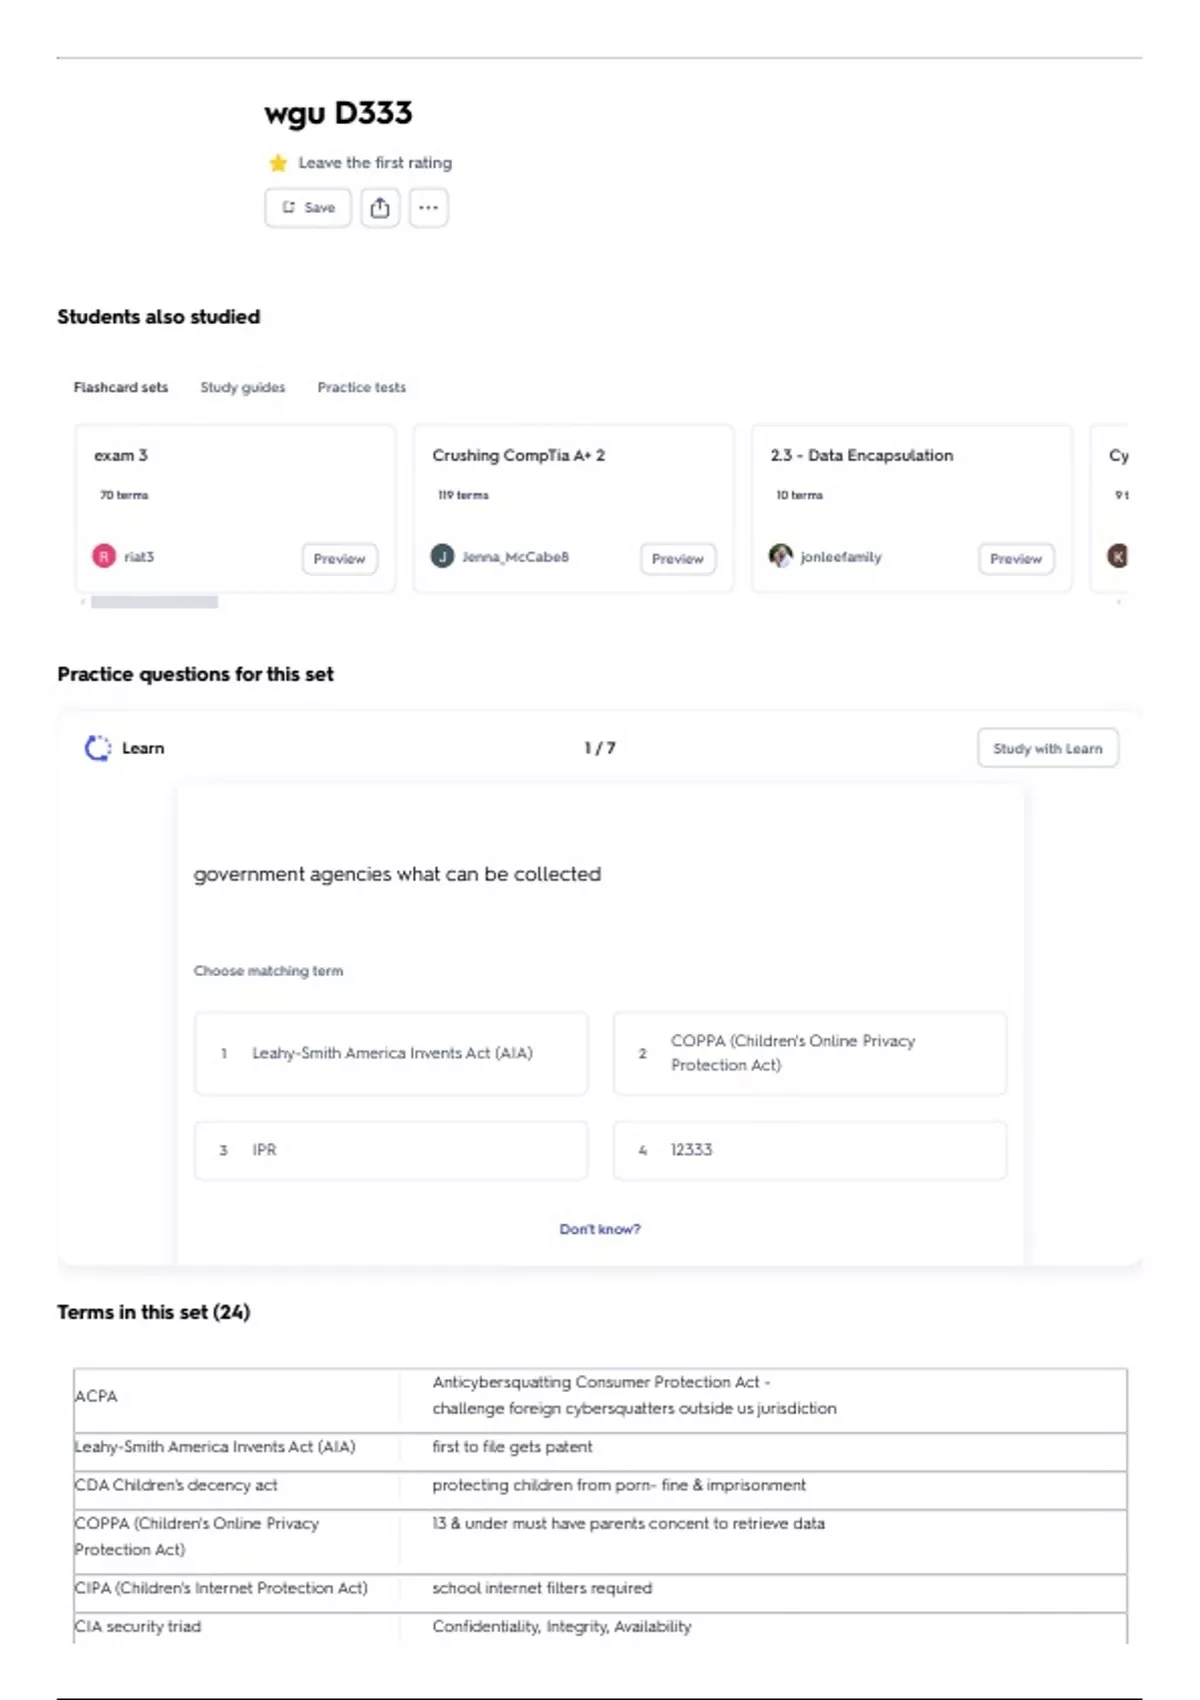Pick answer option IPR
This screenshot has width=1200, height=1700.
pyautogui.click(x=391, y=1150)
